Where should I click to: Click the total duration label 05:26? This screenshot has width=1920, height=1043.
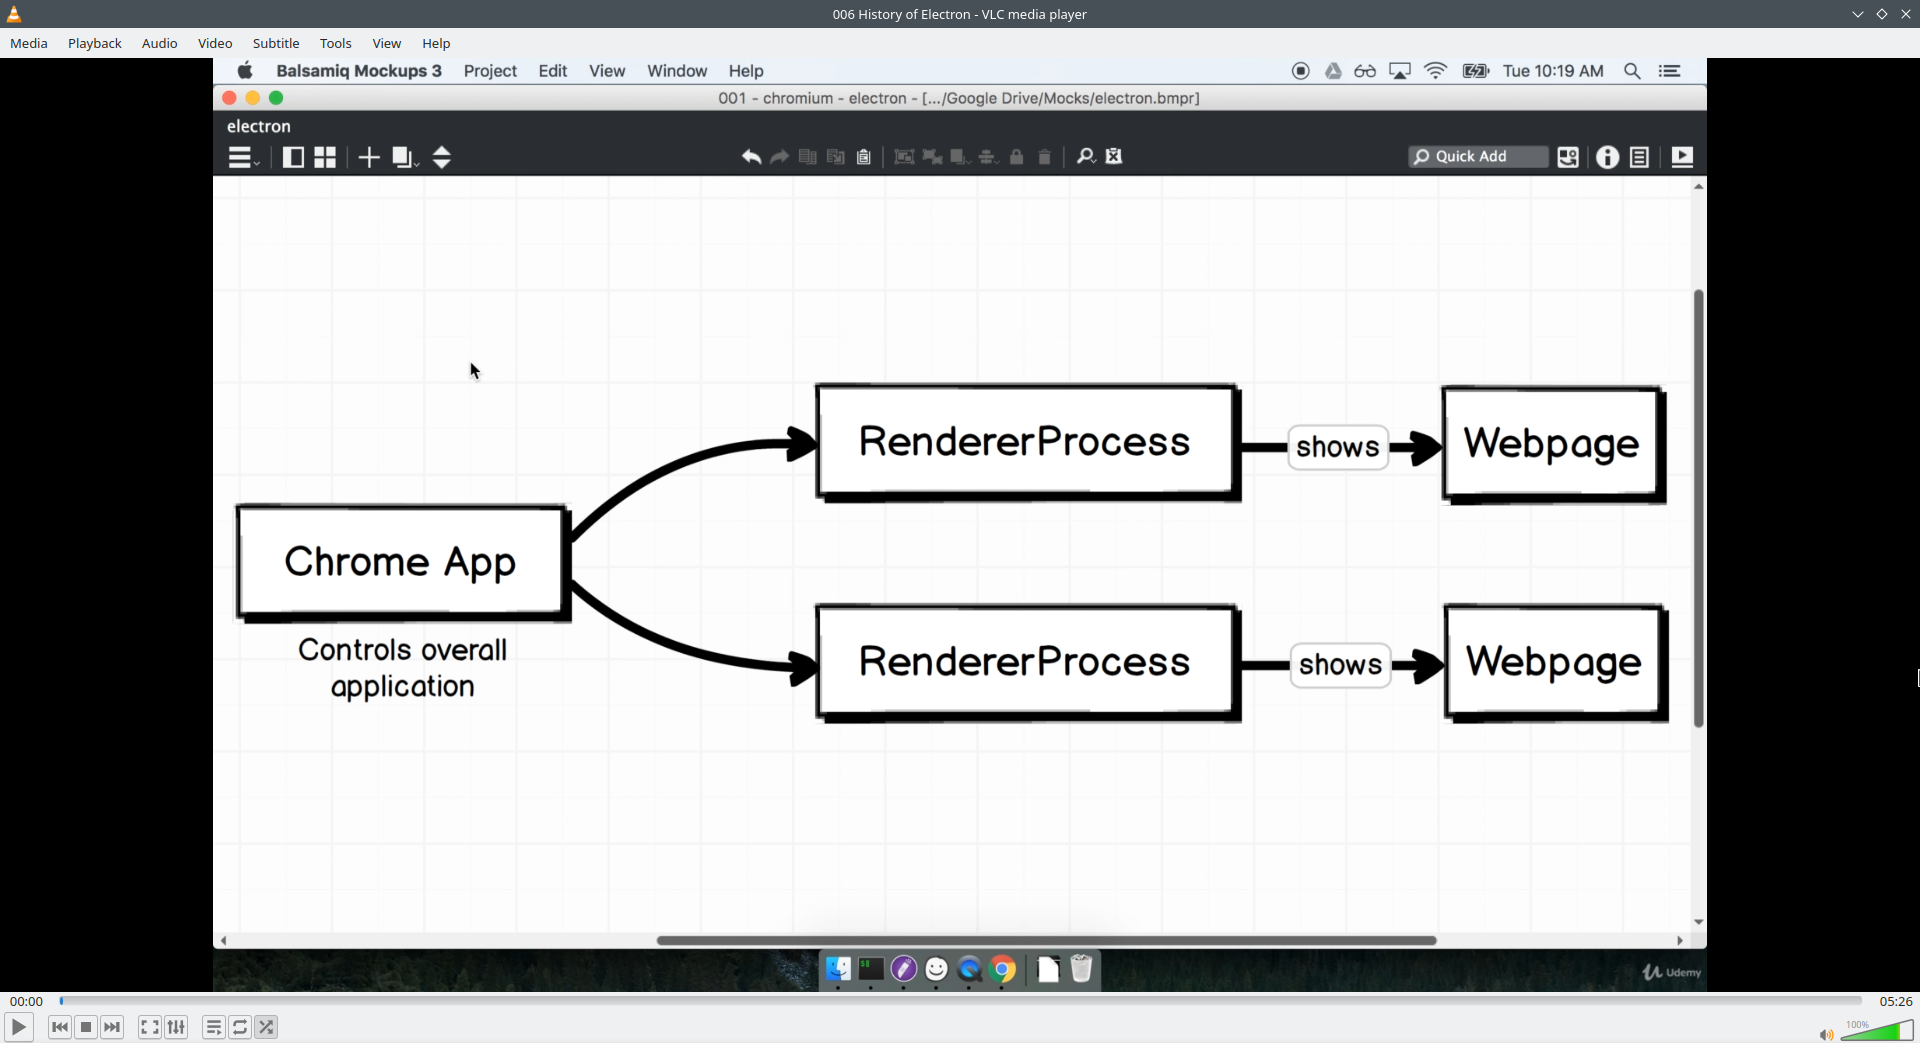1895,1001
